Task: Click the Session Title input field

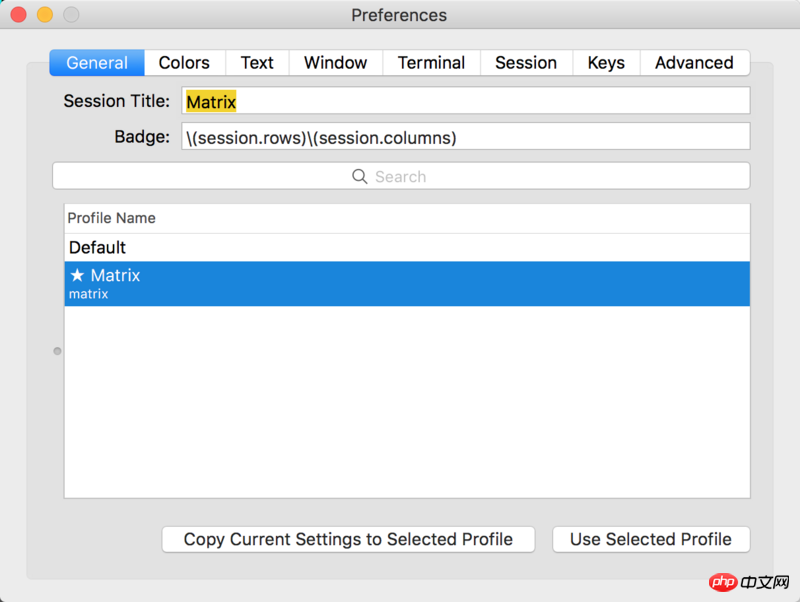Action: [466, 101]
